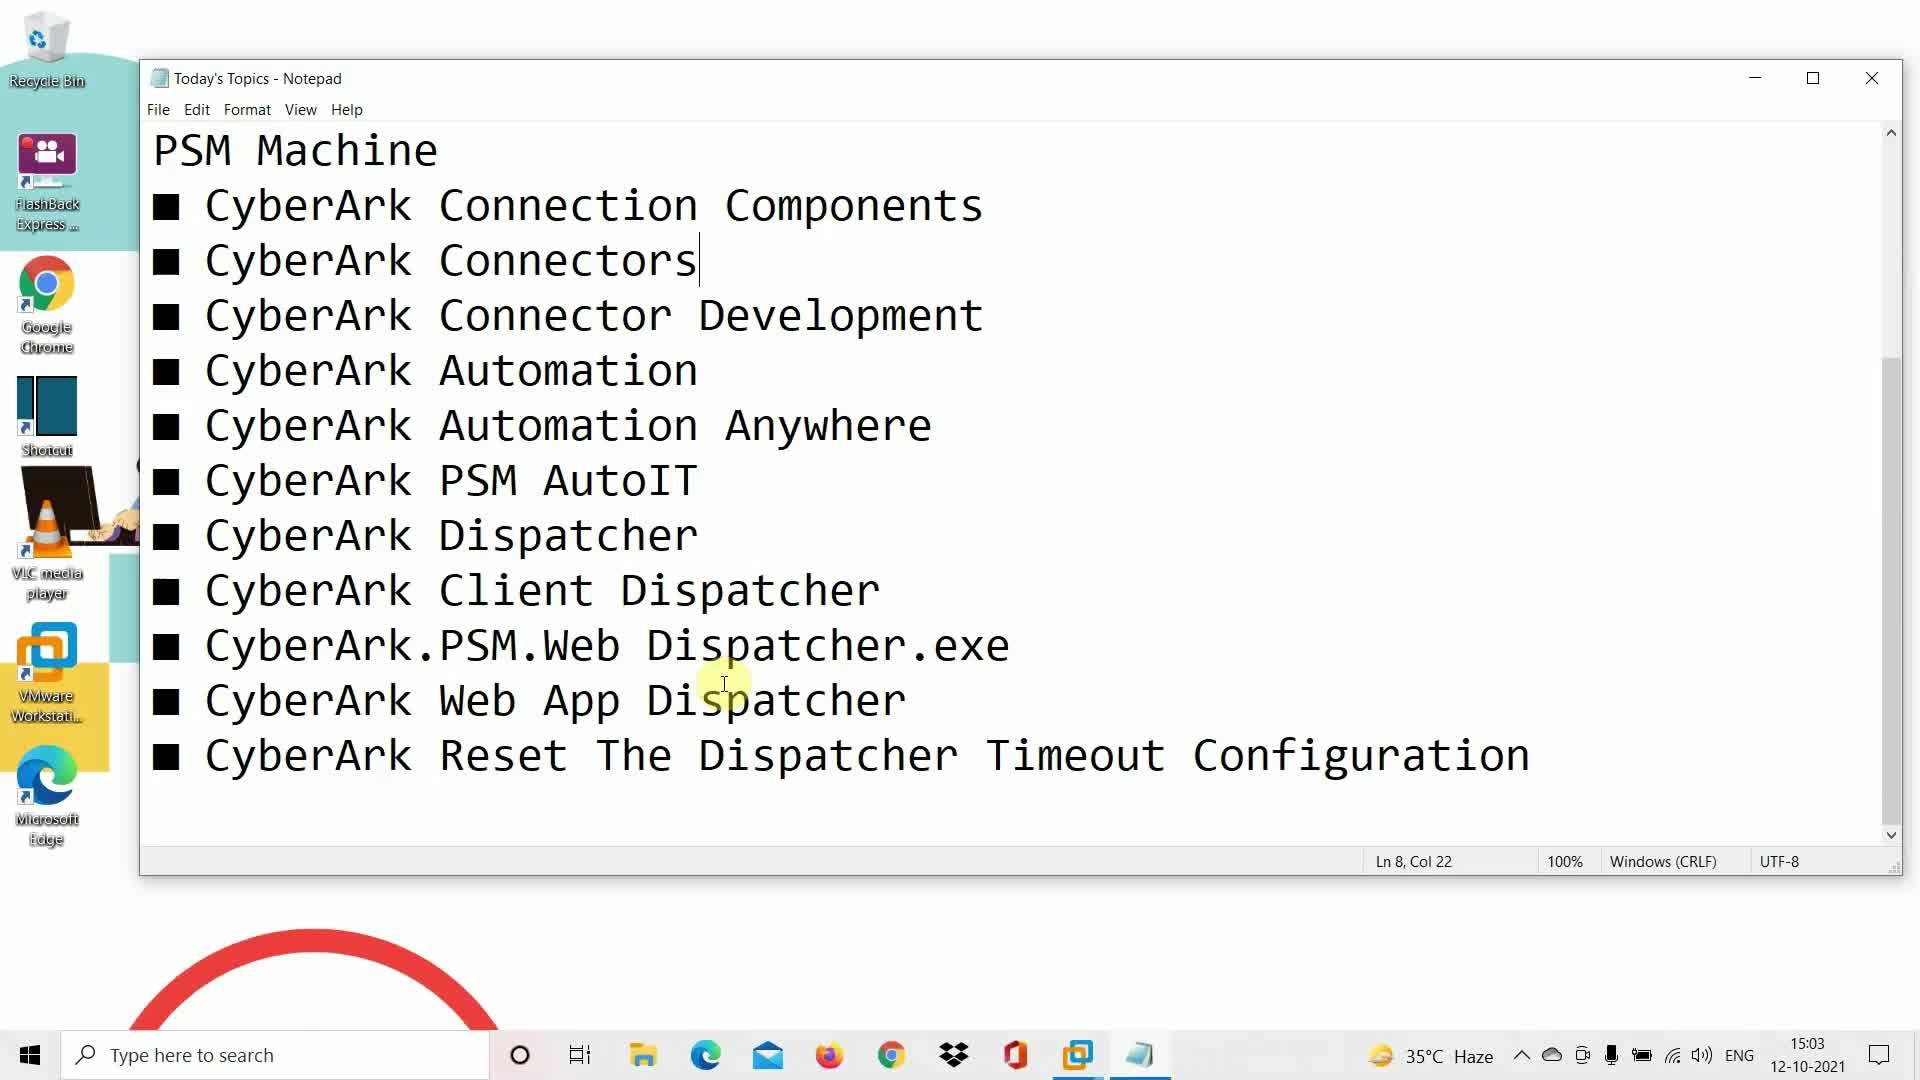Show hidden tray icons chevron
1920x1080 pixels.
point(1521,1055)
